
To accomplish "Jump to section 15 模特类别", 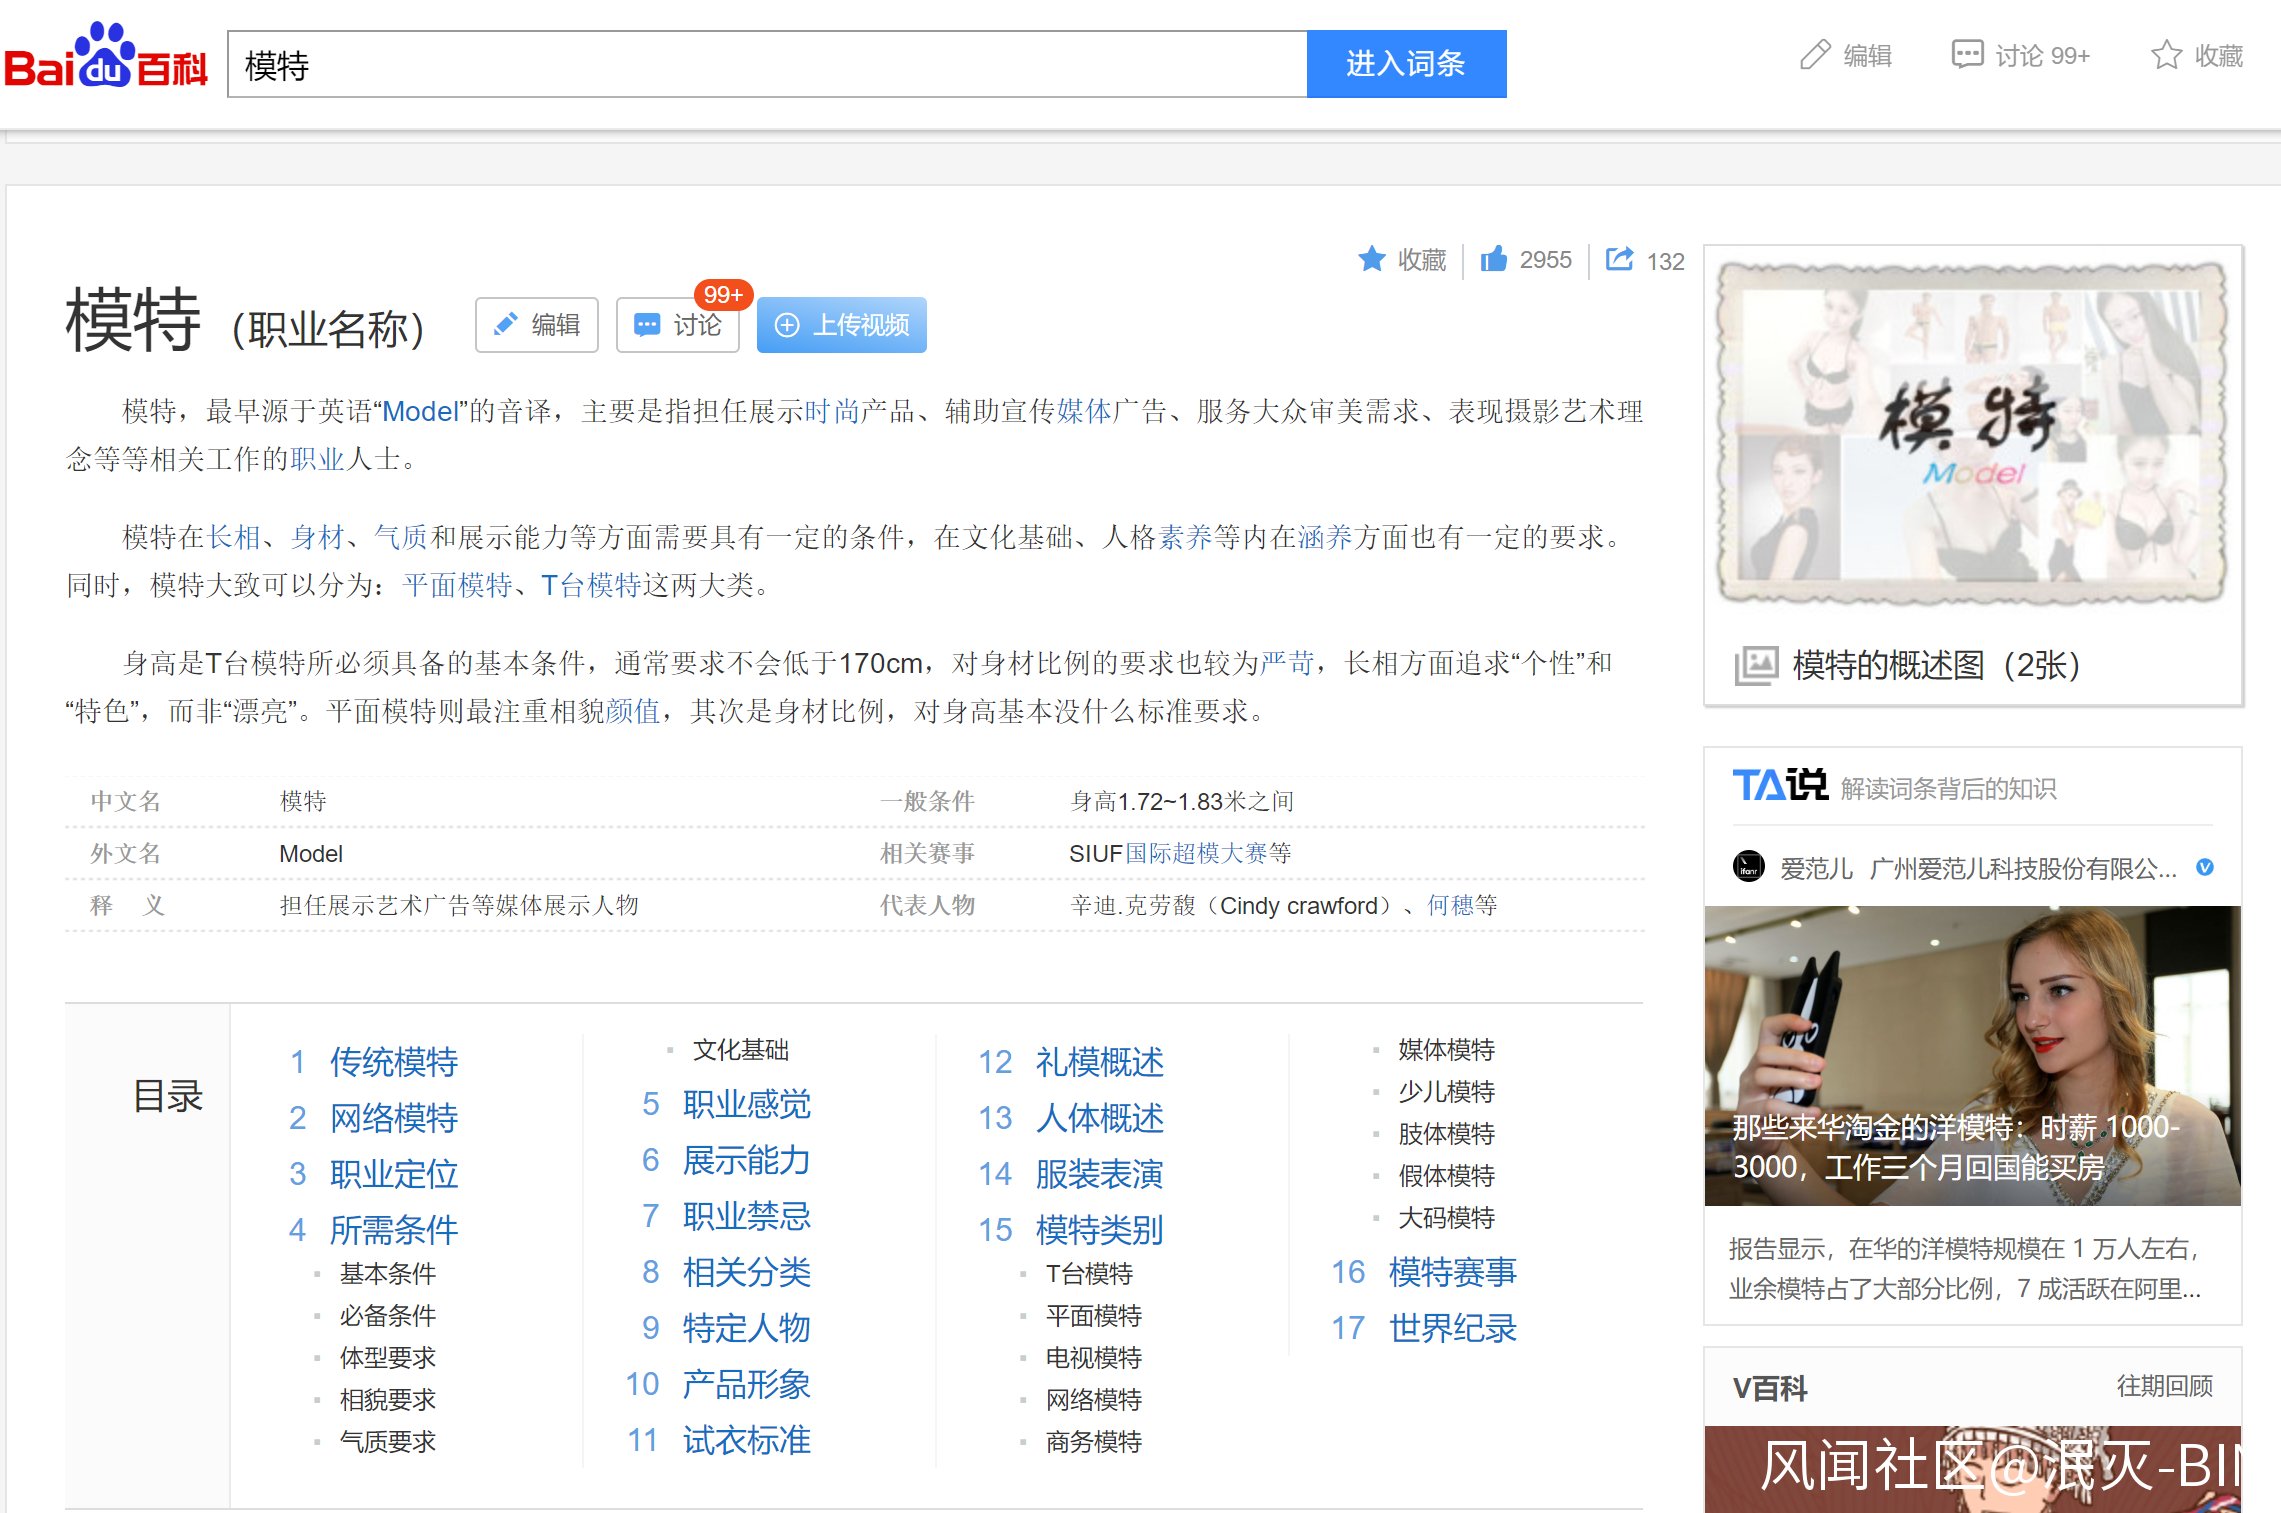I will (x=1098, y=1229).
